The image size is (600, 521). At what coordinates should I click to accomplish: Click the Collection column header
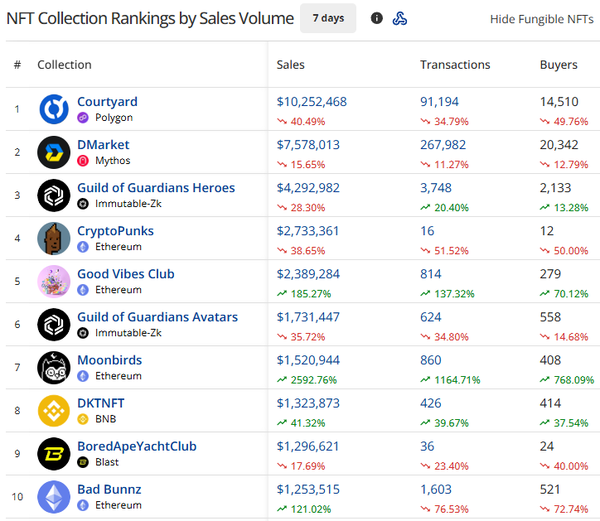point(64,65)
